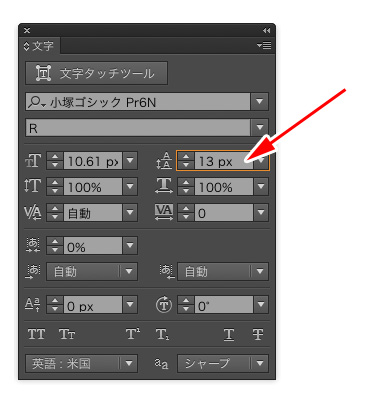Toggle All Caps (TT) style

point(36,334)
